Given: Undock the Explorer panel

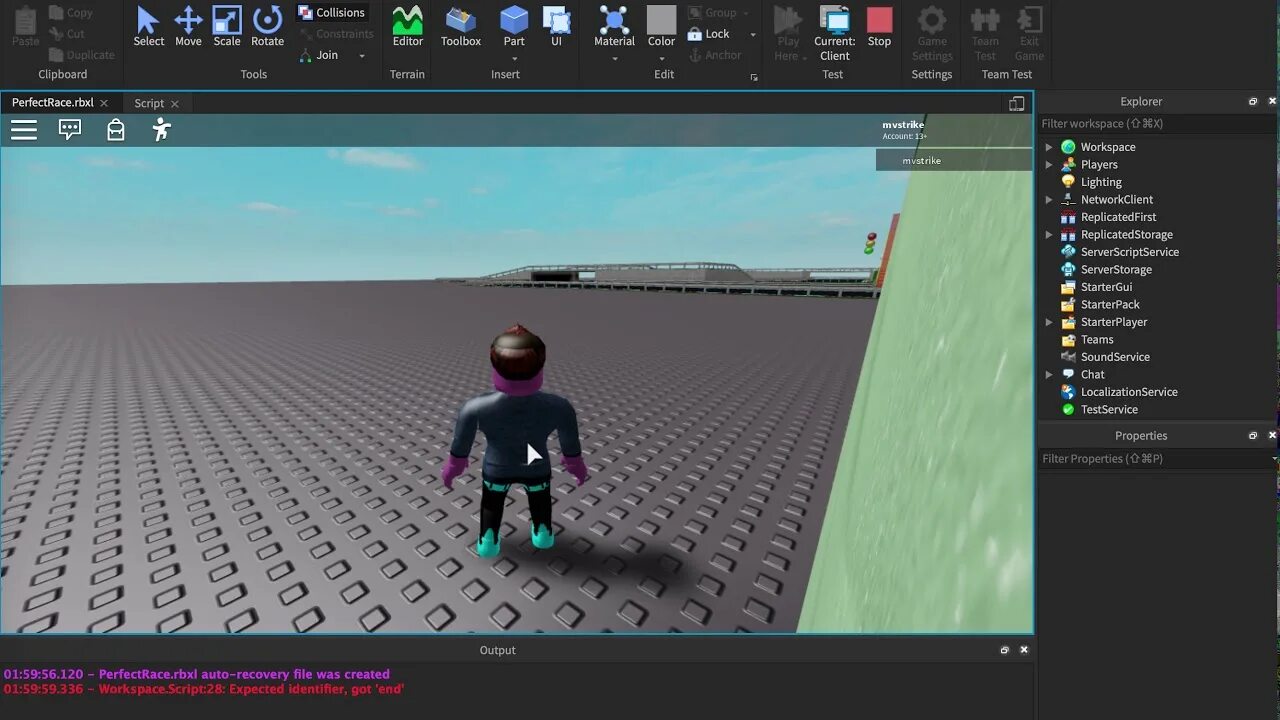Looking at the screenshot, I should pyautogui.click(x=1253, y=101).
